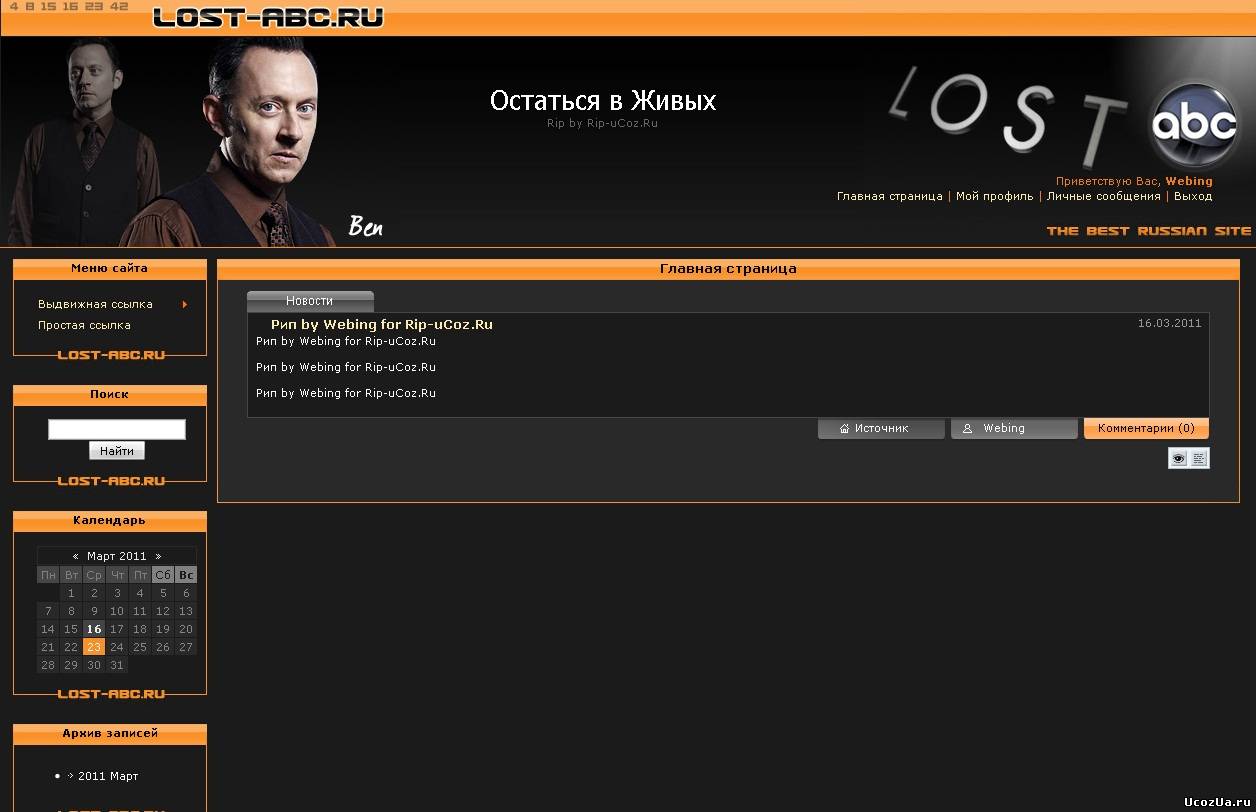1256x812 pixels.
Task: Open Личные сообщения in the header
Action: [1103, 196]
